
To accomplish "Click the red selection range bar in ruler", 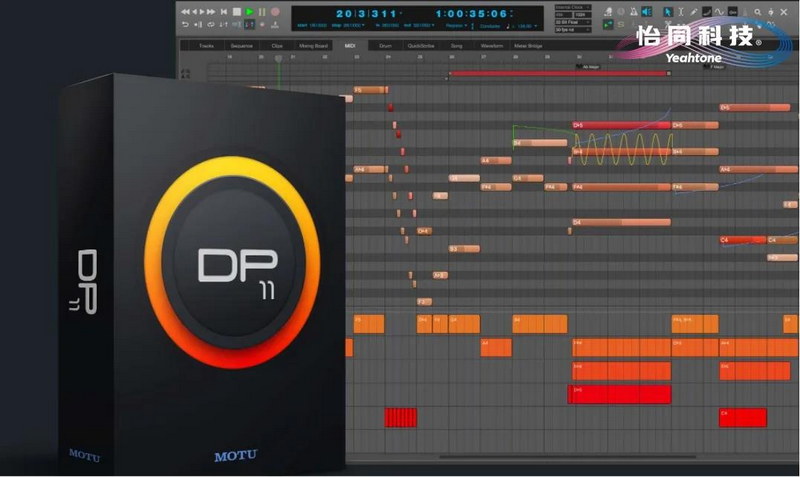I will [x=559, y=73].
